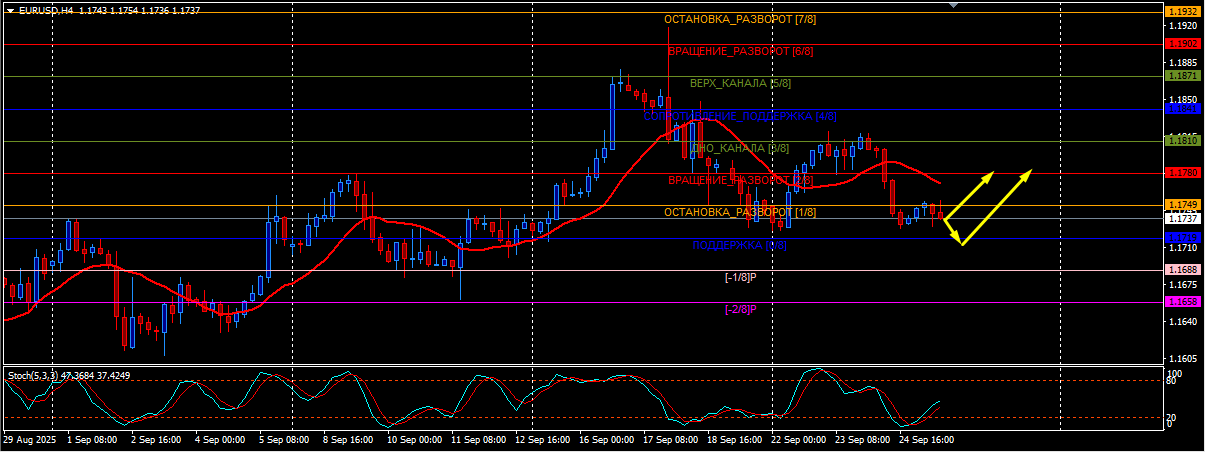Click the 2 Sep 16:00 time label
The height and width of the screenshot is (452, 1205).
(154, 439)
